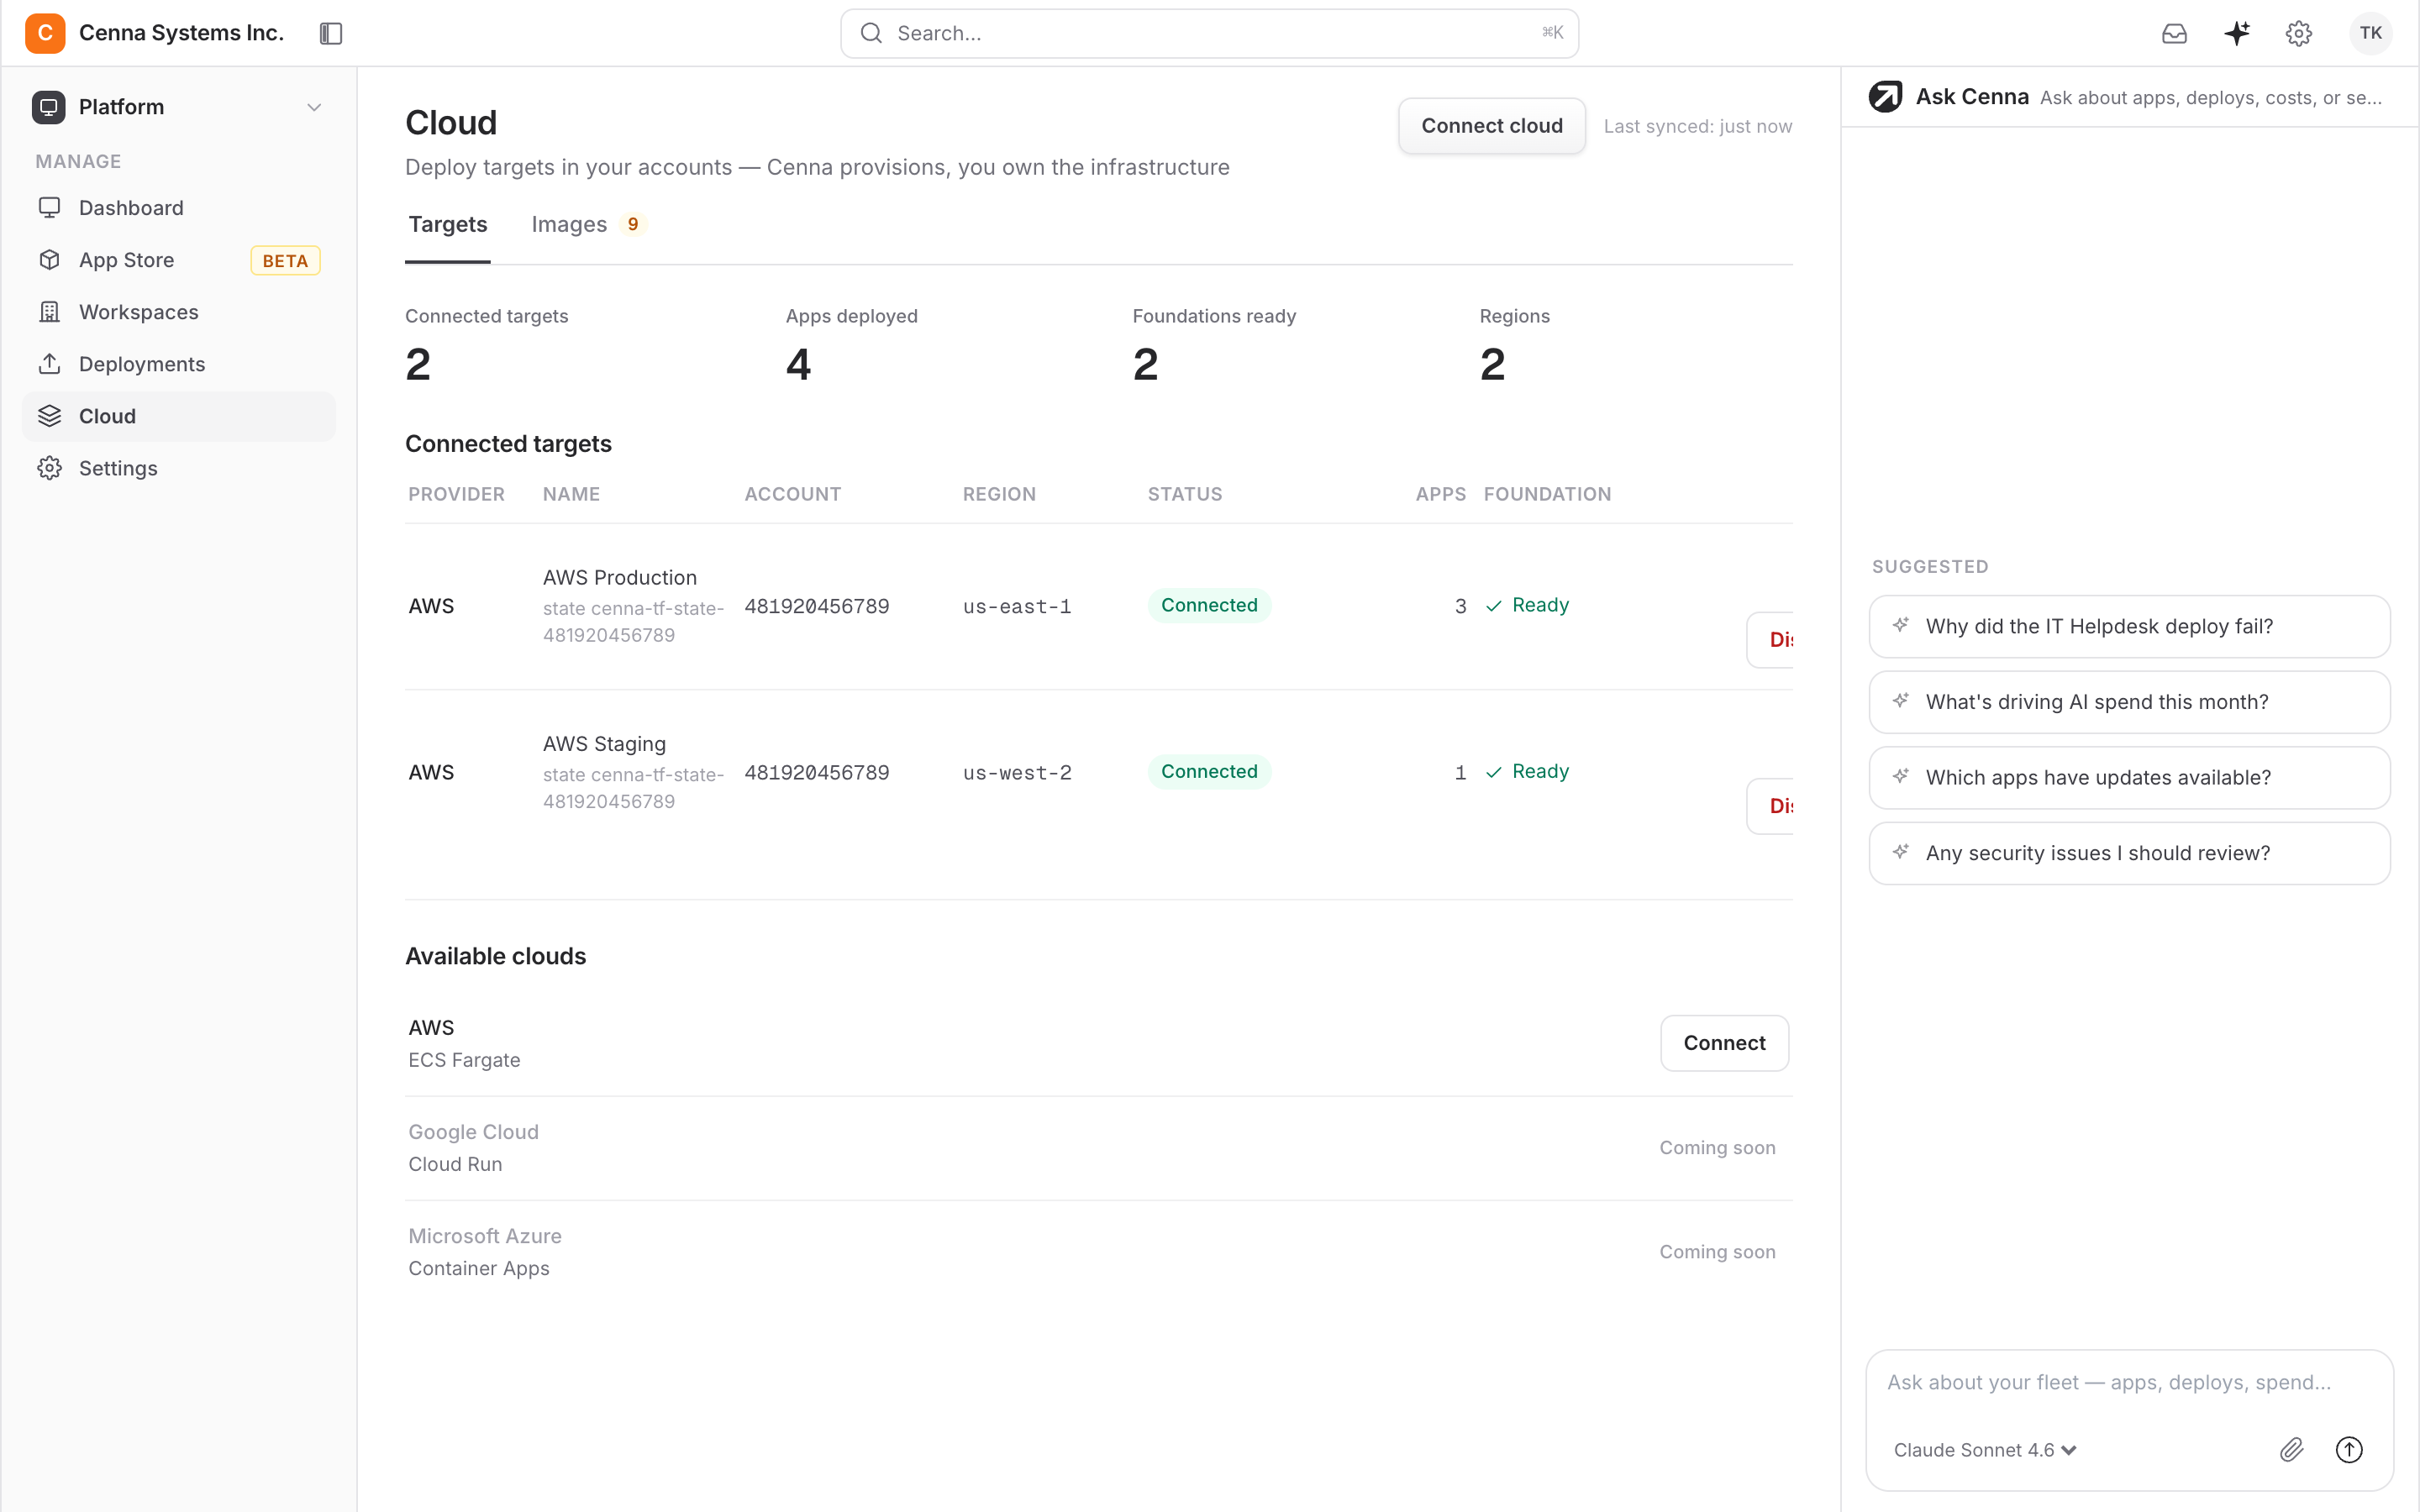Ask why the IT Helpdesk deploy failed
2420x1512 pixels.
(x=2129, y=626)
